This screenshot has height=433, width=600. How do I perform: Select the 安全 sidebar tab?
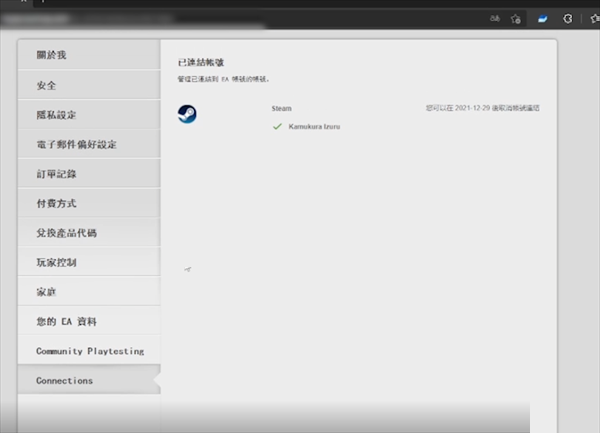click(x=88, y=85)
